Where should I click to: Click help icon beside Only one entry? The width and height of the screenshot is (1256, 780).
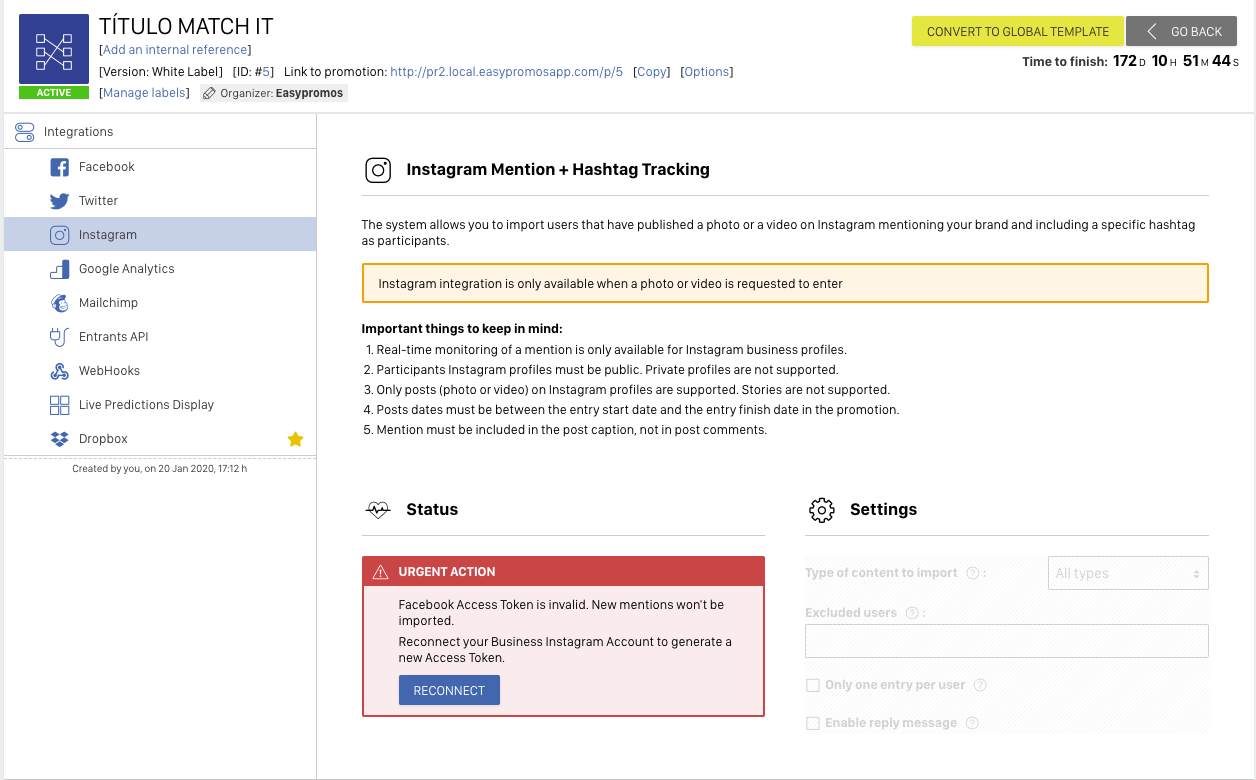click(x=980, y=685)
